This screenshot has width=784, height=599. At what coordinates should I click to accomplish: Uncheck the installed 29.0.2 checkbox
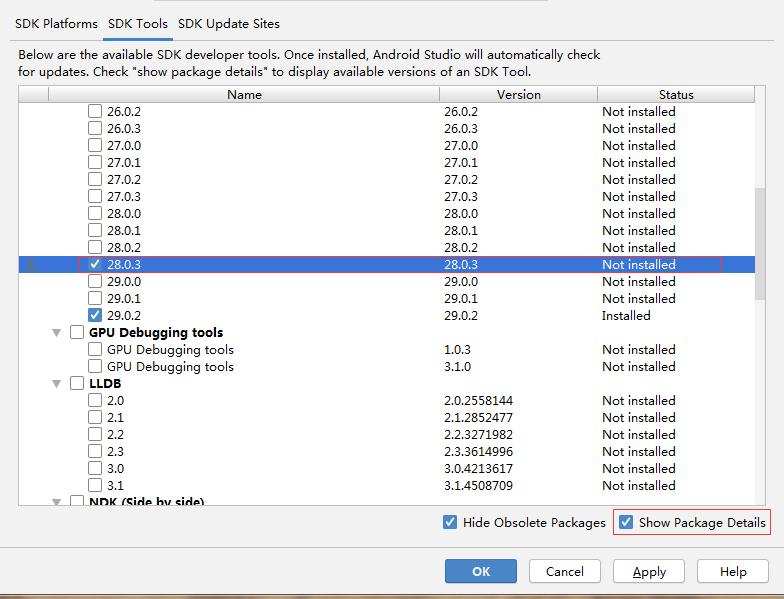(95, 316)
